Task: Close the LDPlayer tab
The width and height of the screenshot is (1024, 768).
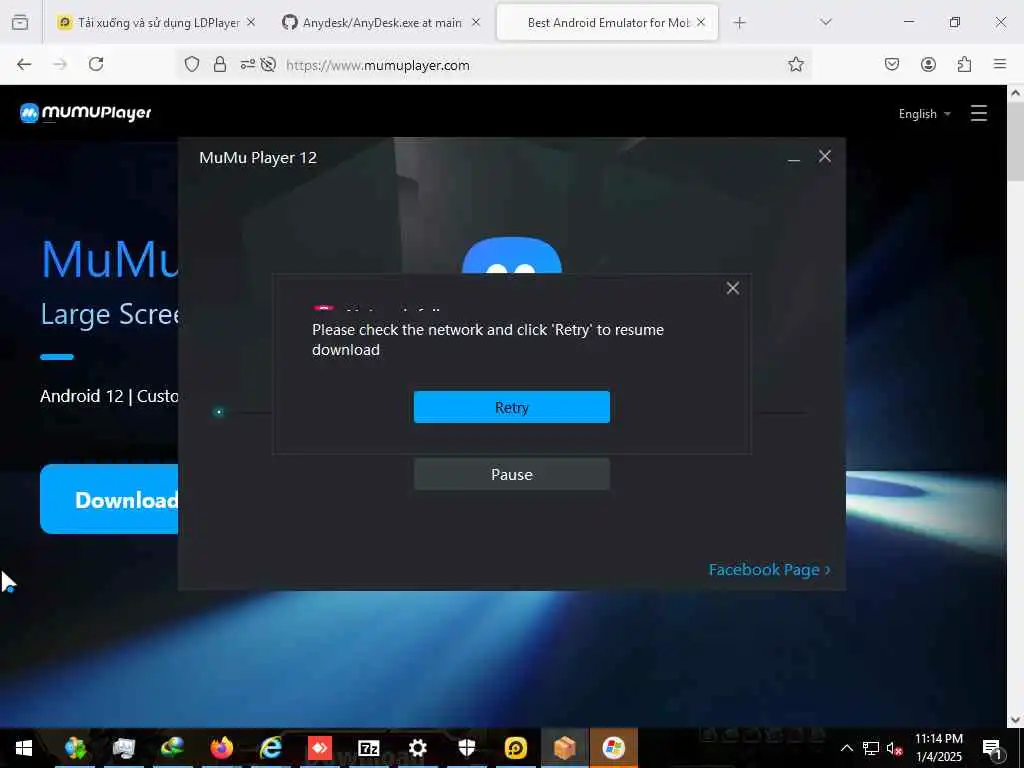Action: (251, 22)
